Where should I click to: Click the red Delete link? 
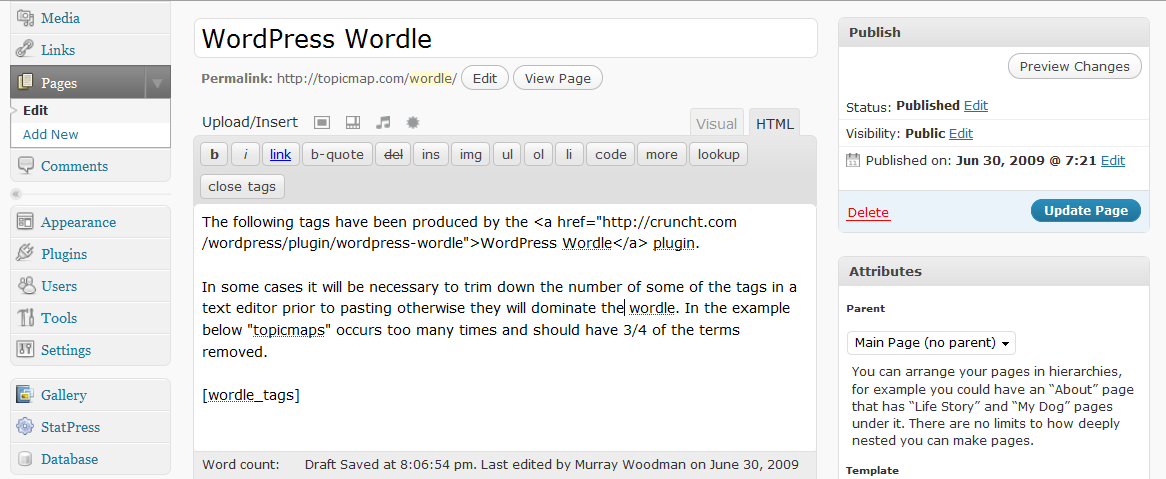(868, 213)
